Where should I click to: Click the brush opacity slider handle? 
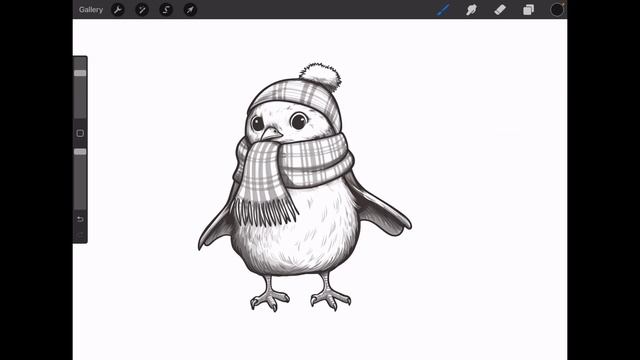80,152
